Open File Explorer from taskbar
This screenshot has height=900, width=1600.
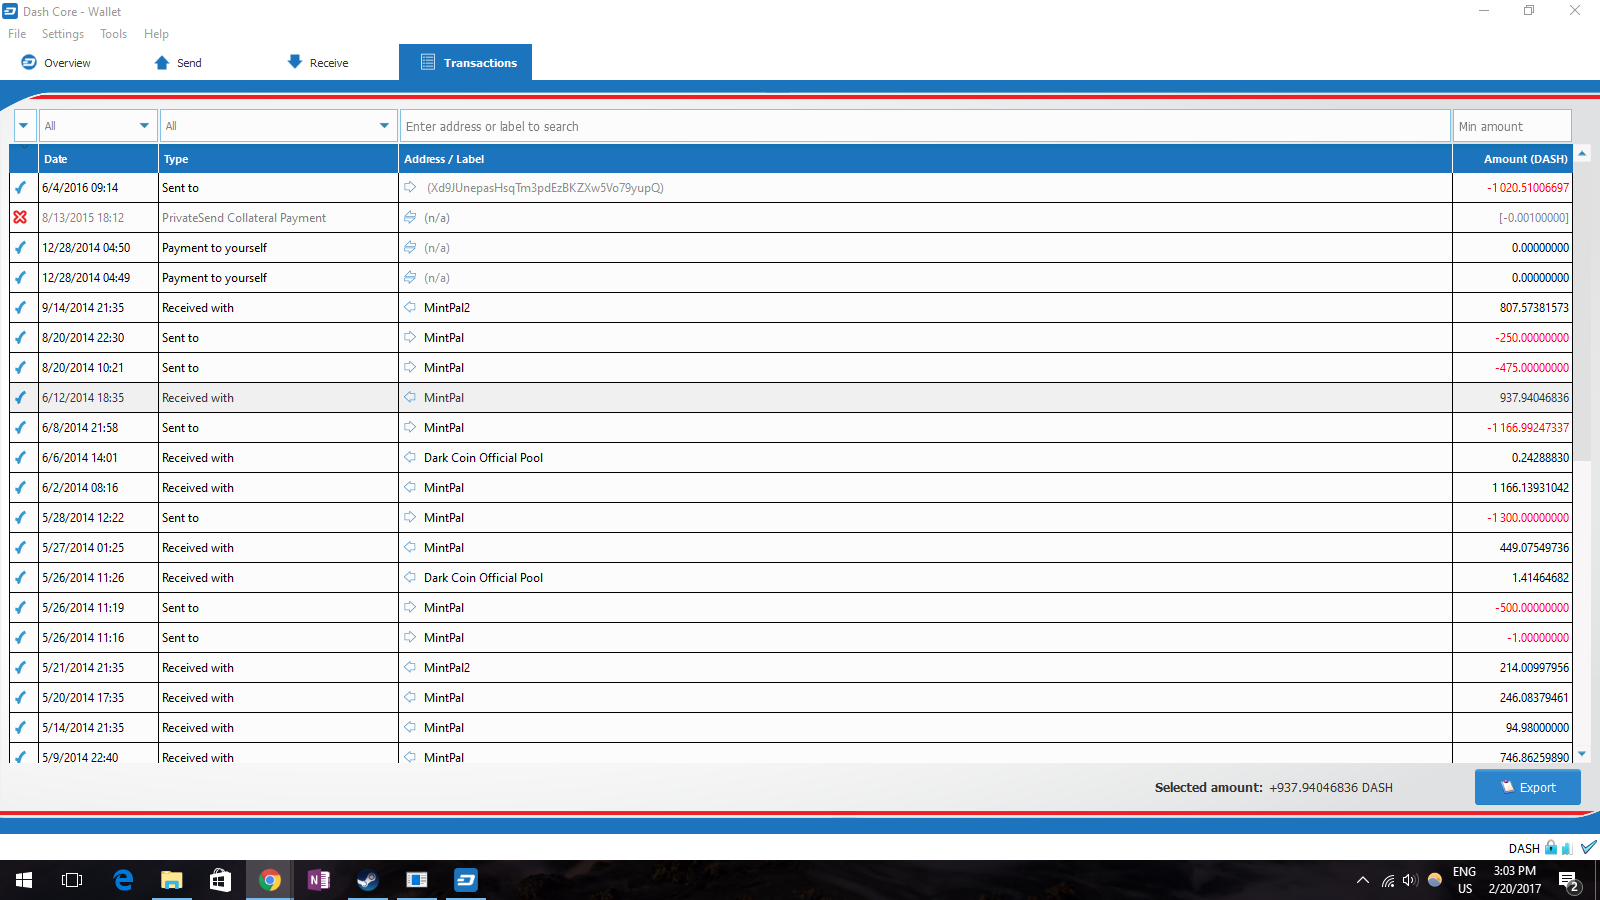click(172, 880)
